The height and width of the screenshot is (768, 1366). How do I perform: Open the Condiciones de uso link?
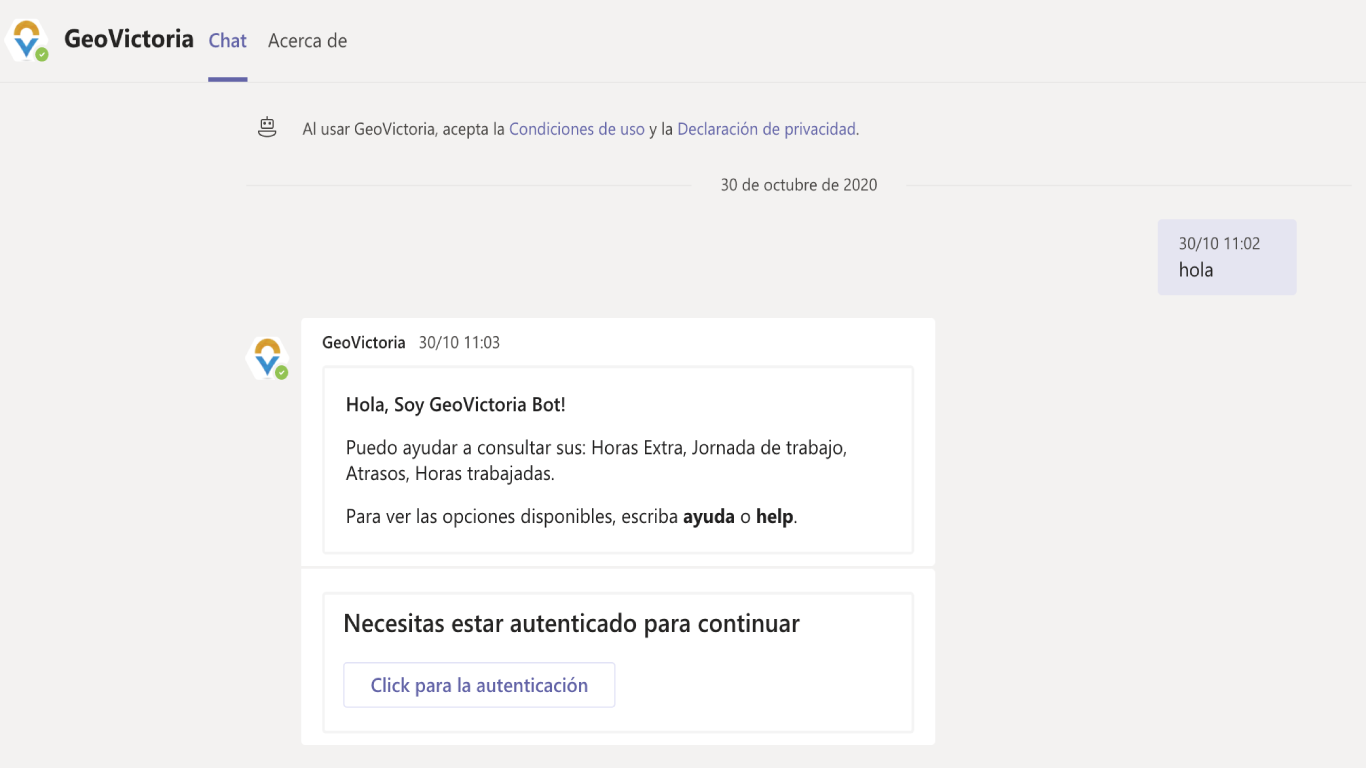[577, 129]
